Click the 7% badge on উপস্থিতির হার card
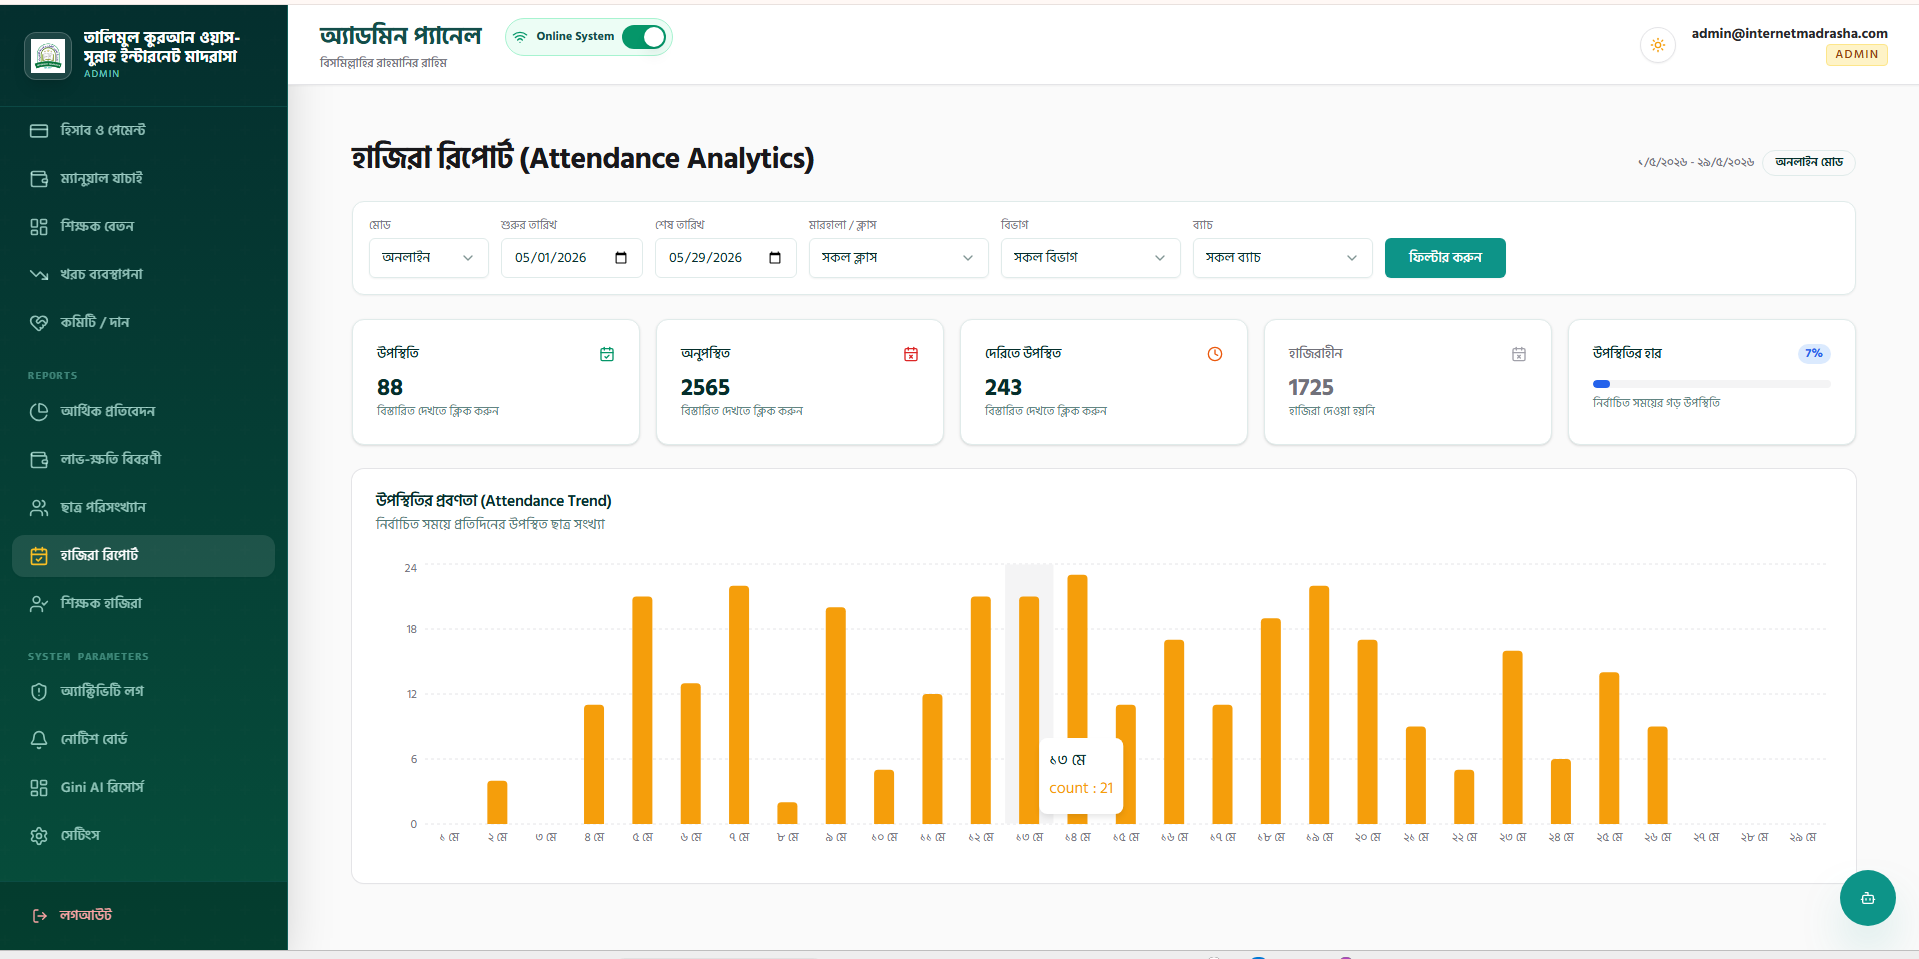The image size is (1919, 959). tap(1814, 353)
